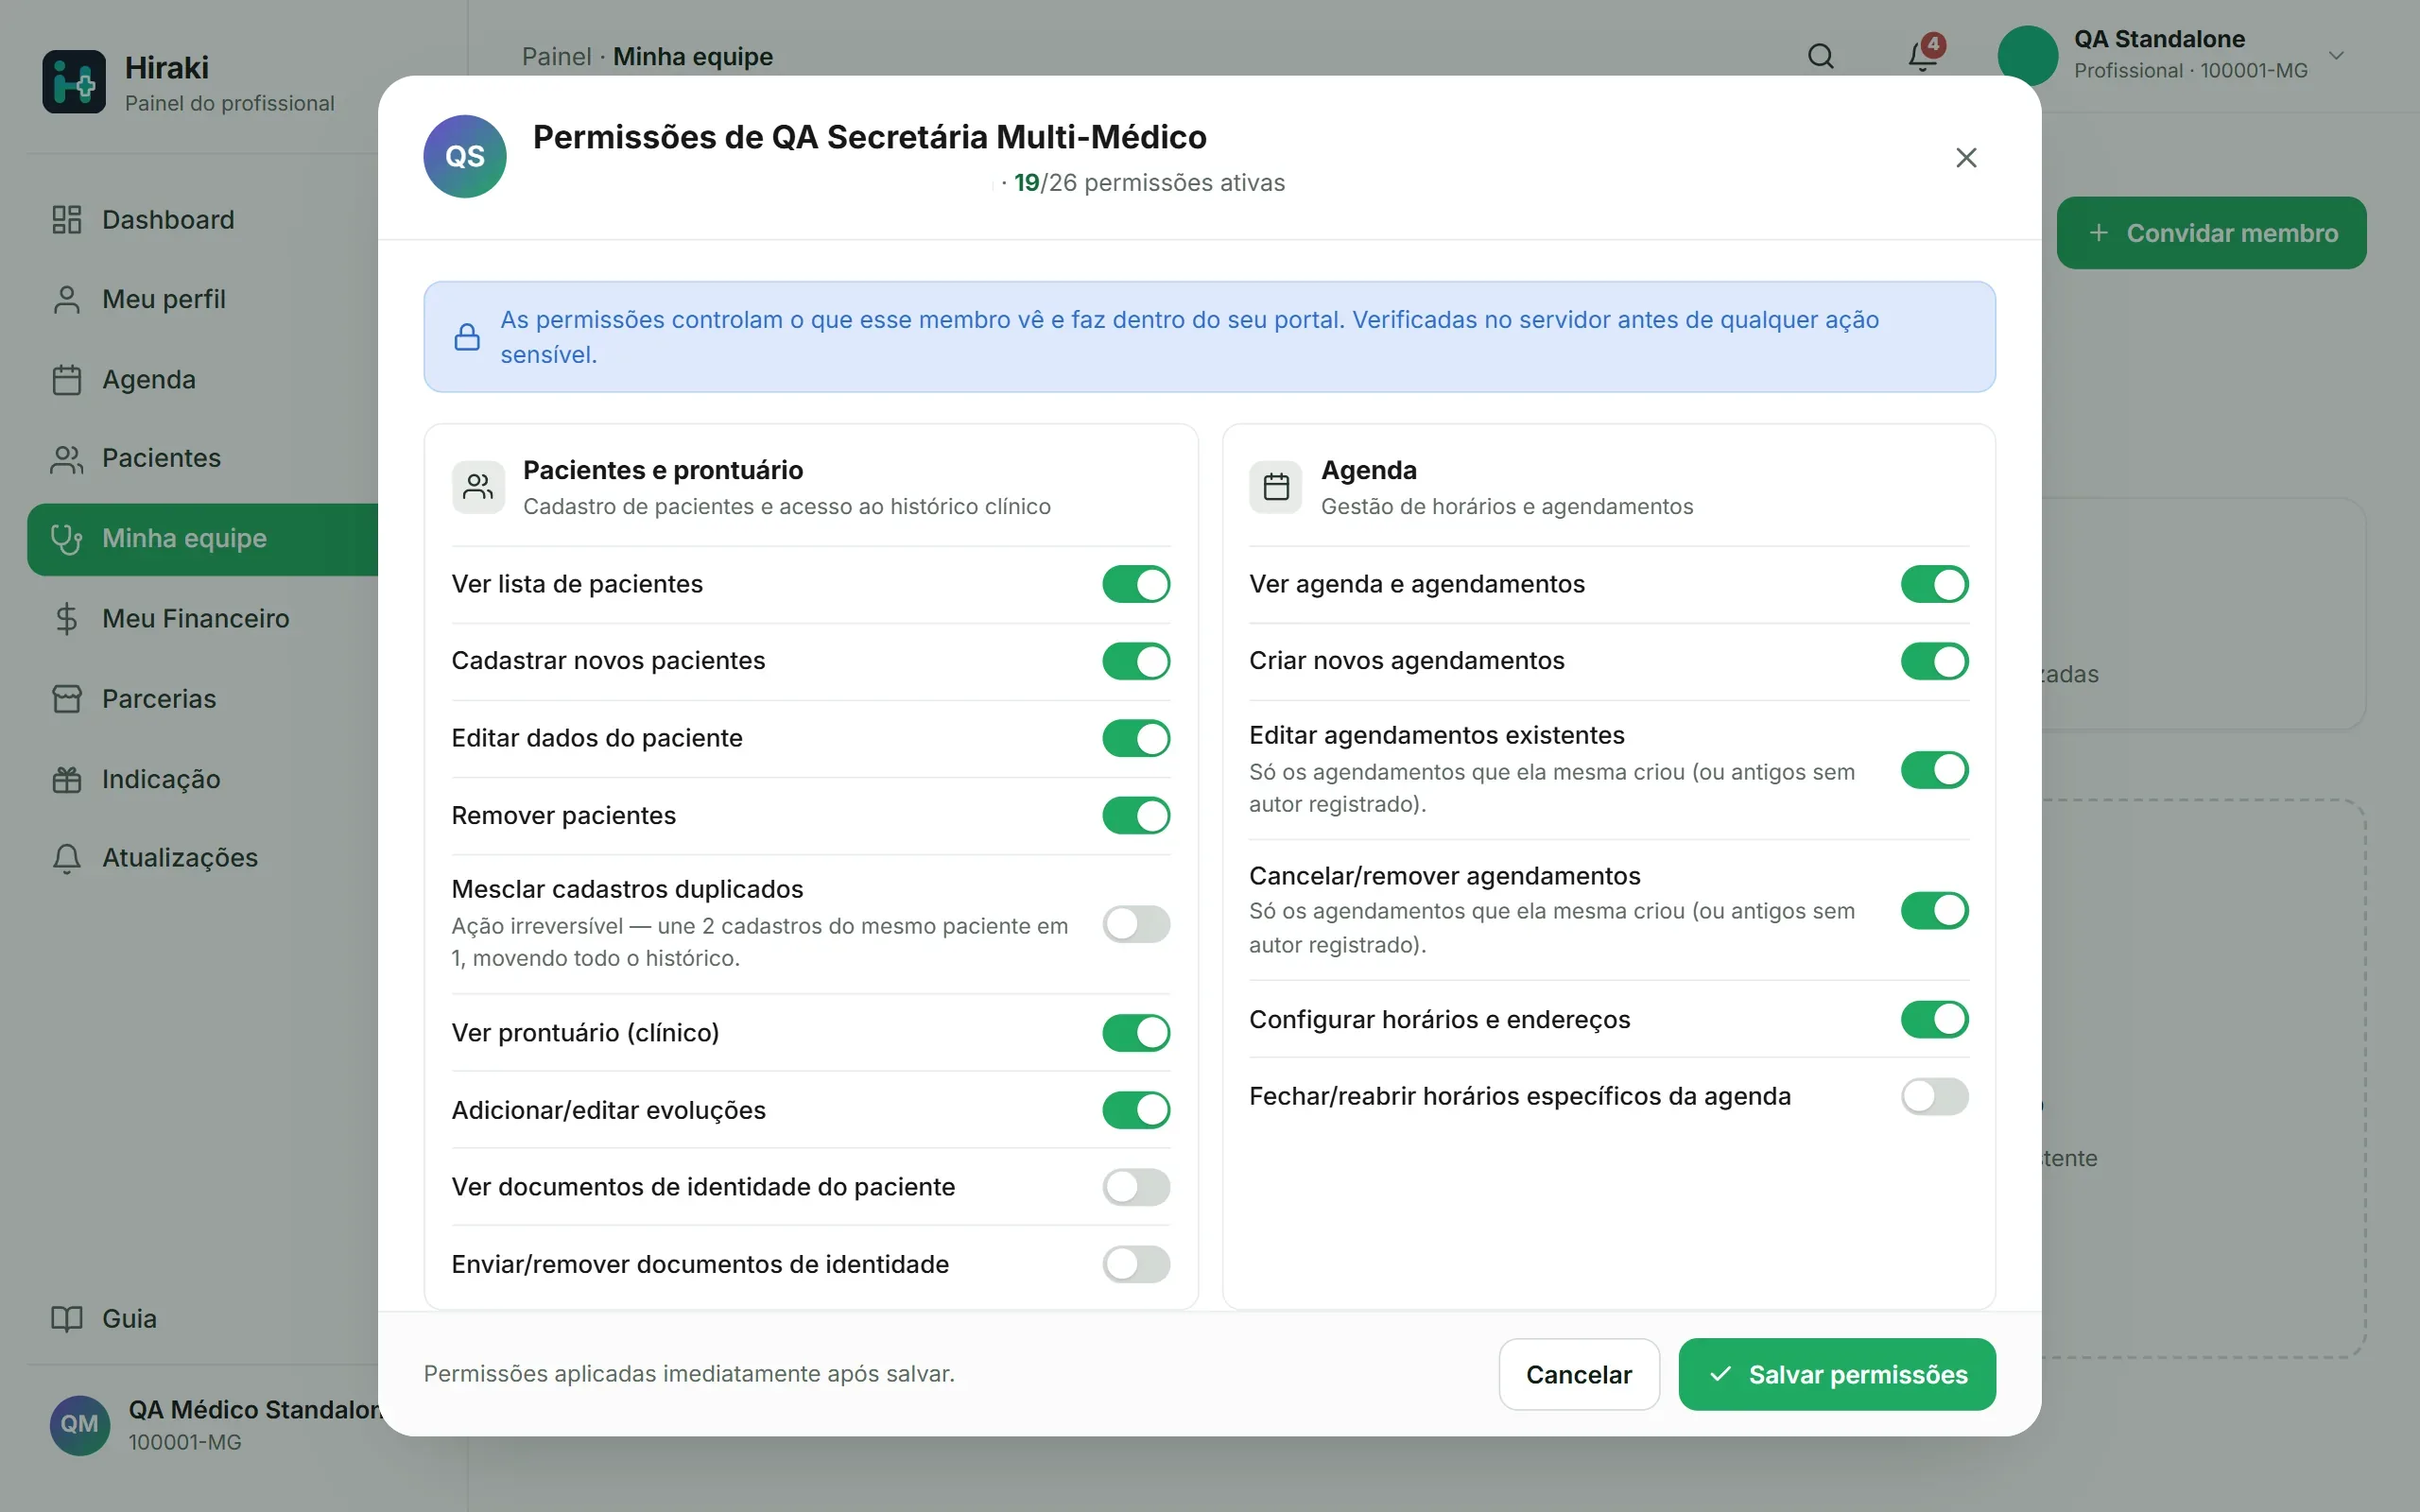Turn off Cadastrar novos pacientes
2420x1512 pixels.
(1136, 661)
